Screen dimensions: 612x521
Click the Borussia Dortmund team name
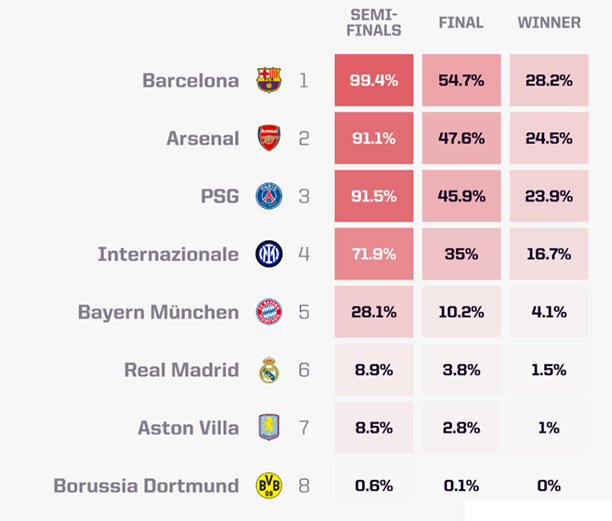point(146,486)
